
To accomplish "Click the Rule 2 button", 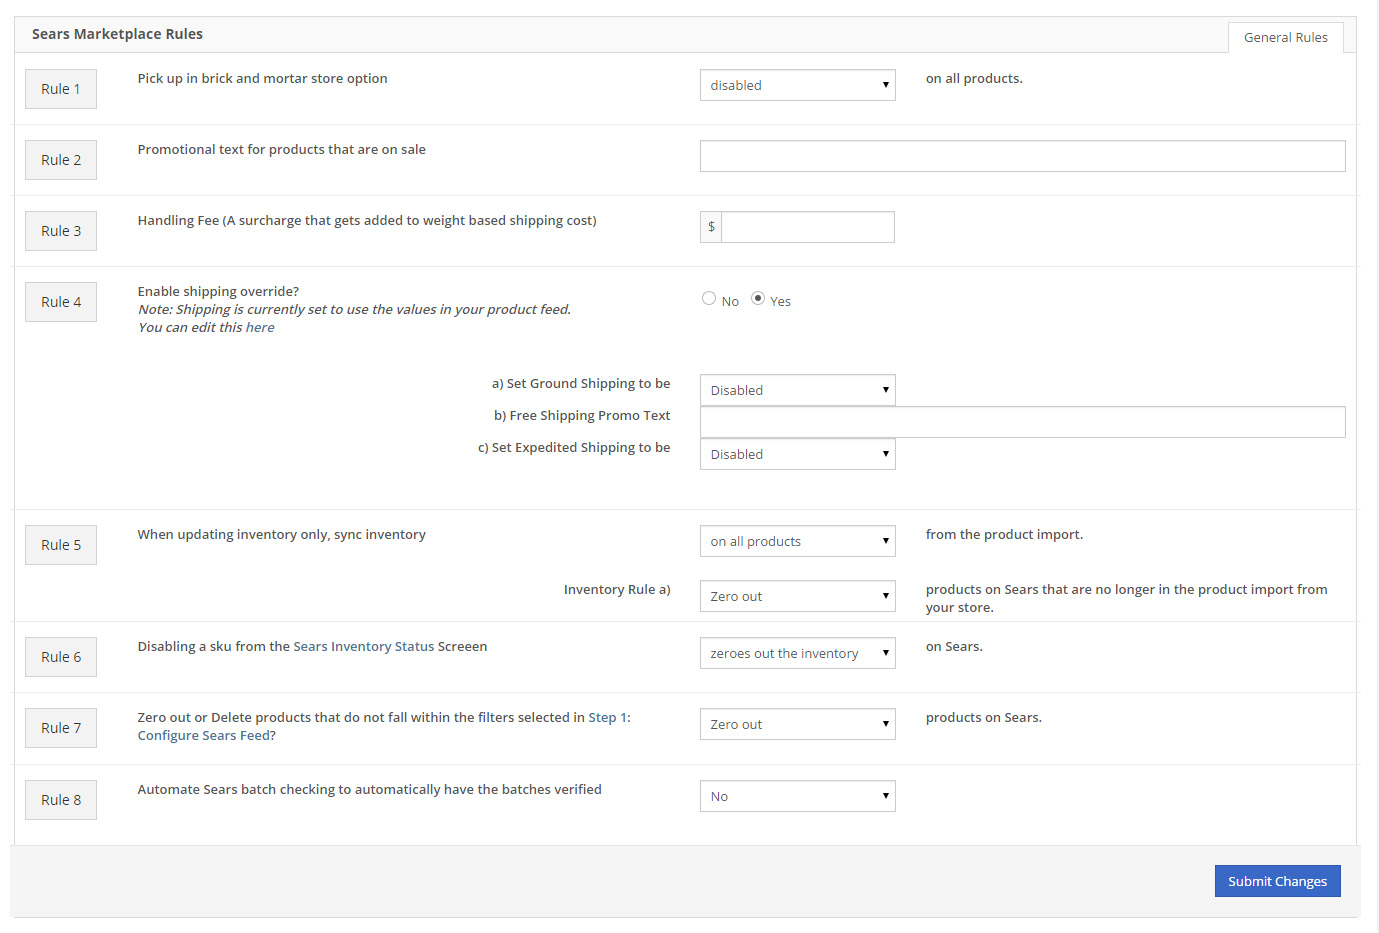I will pyautogui.click(x=61, y=160).
